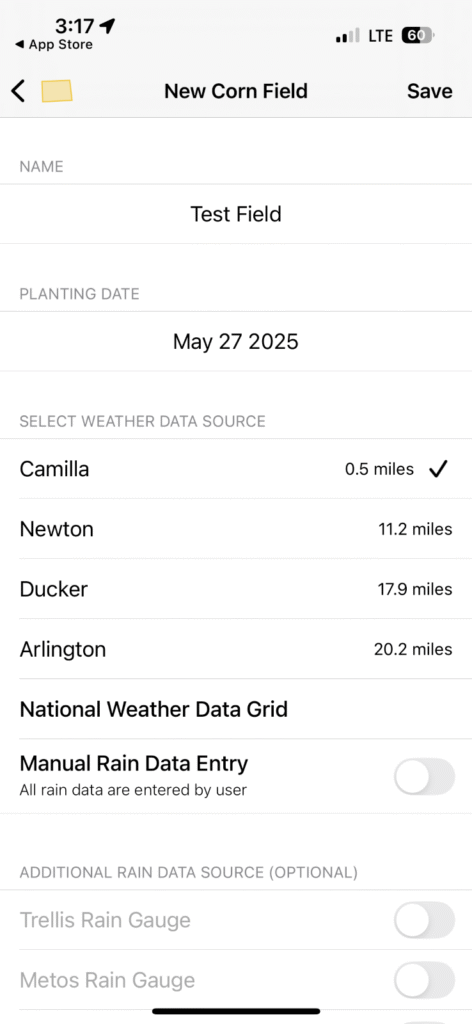Select Camilla weather station row
472x1024 pixels.
pos(236,469)
